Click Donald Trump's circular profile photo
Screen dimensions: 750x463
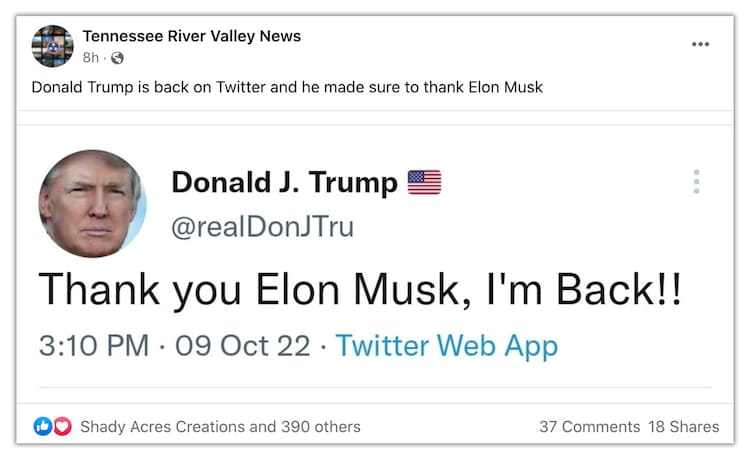92,204
